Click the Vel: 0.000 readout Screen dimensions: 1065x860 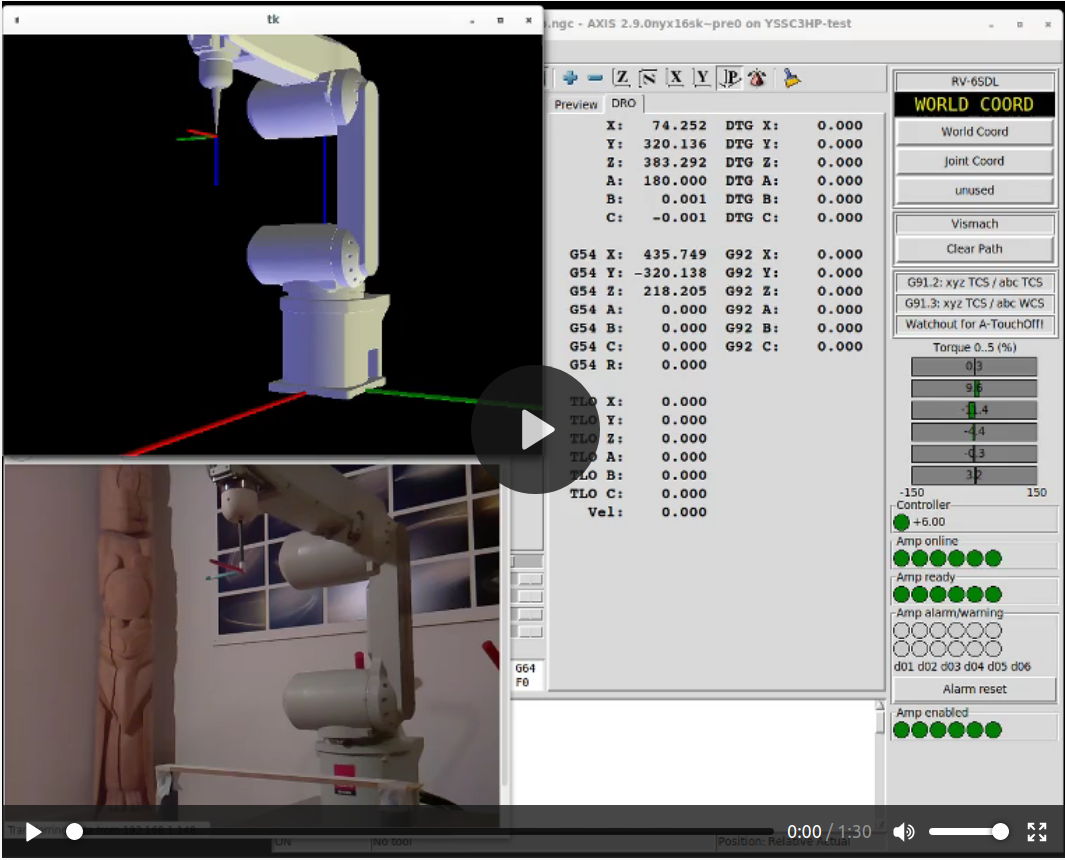tap(647, 512)
